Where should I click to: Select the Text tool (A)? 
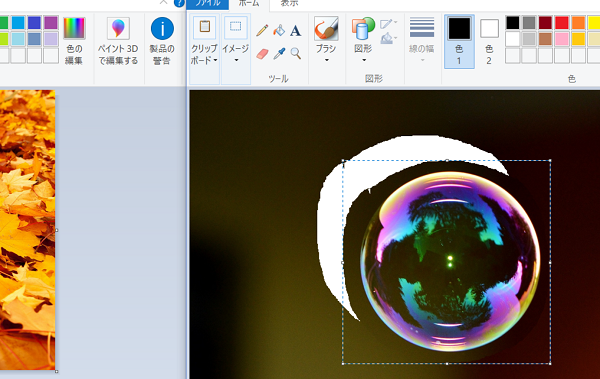pos(295,31)
